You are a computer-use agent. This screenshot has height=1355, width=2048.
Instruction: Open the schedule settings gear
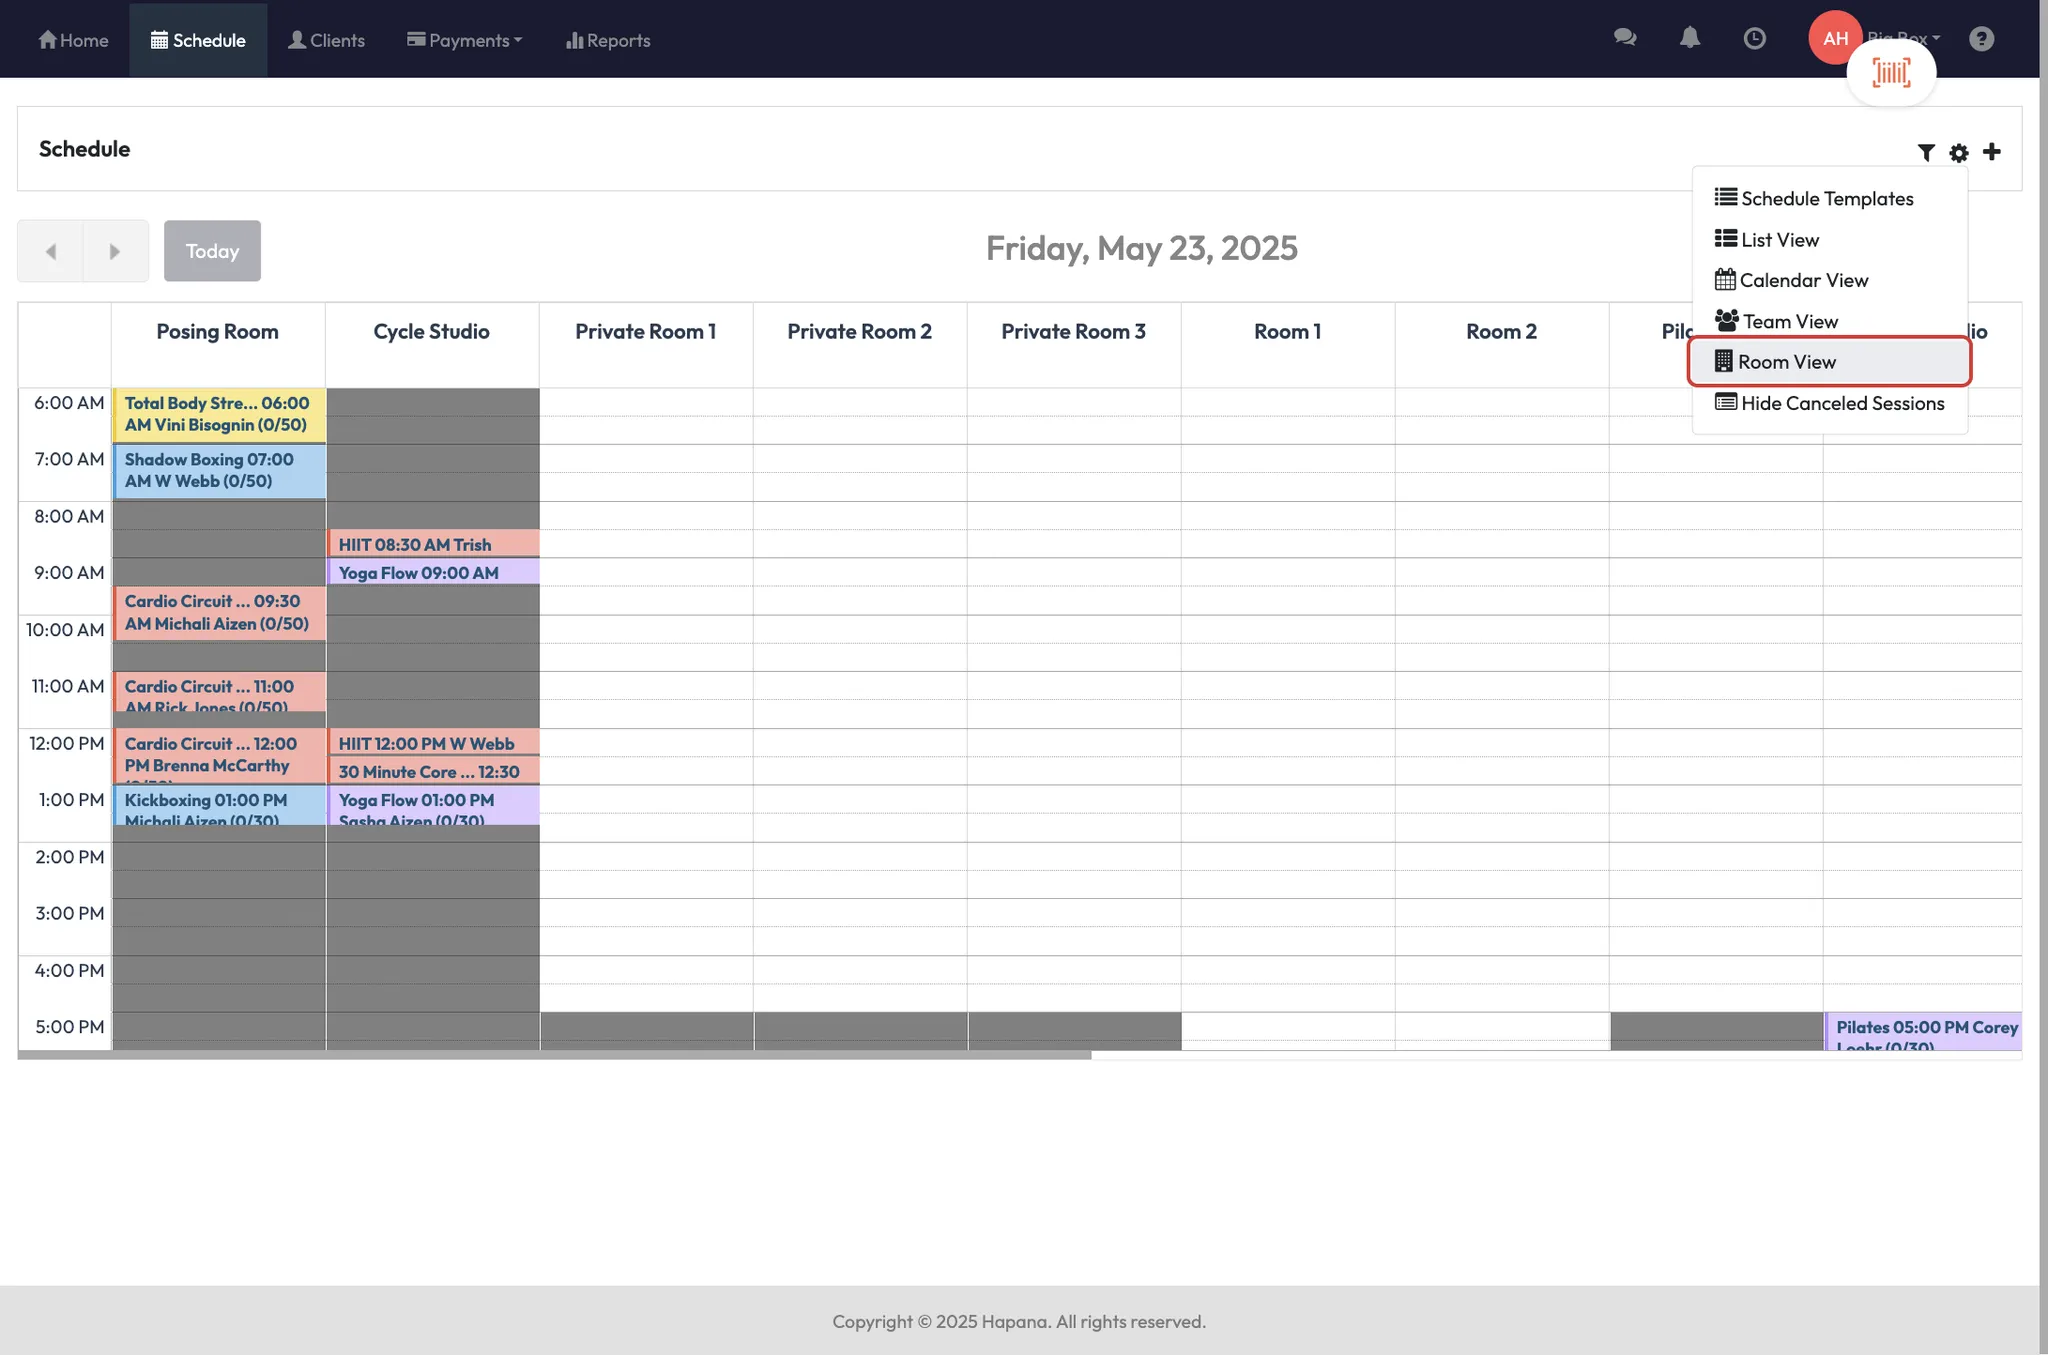(x=1958, y=152)
